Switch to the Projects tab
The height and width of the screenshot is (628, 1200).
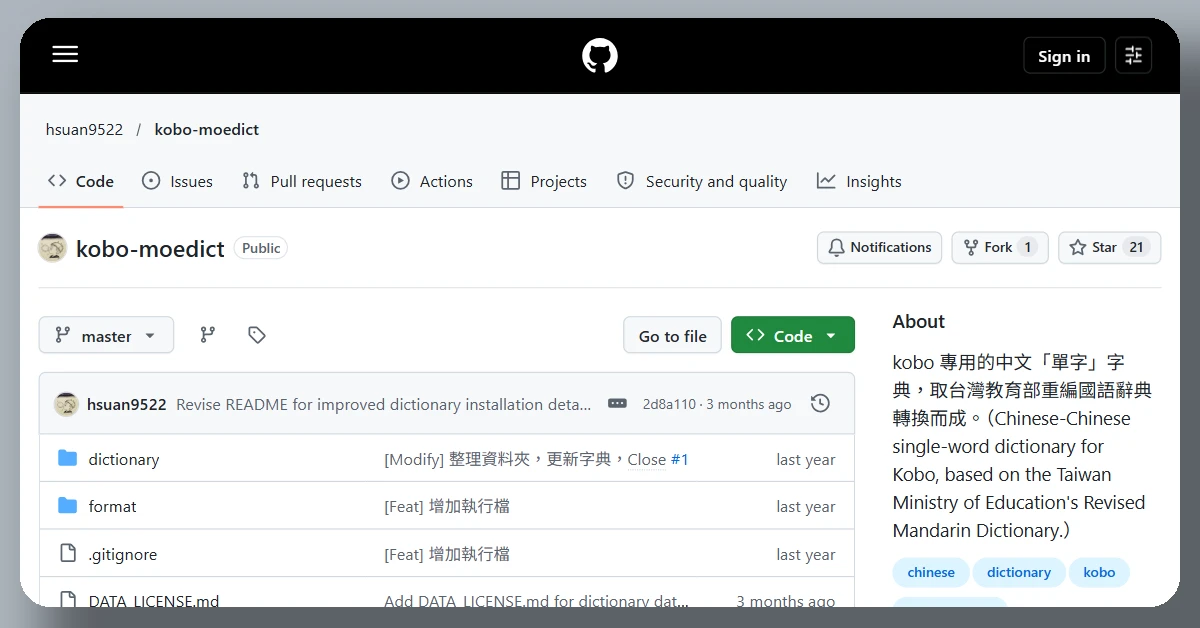(x=544, y=181)
